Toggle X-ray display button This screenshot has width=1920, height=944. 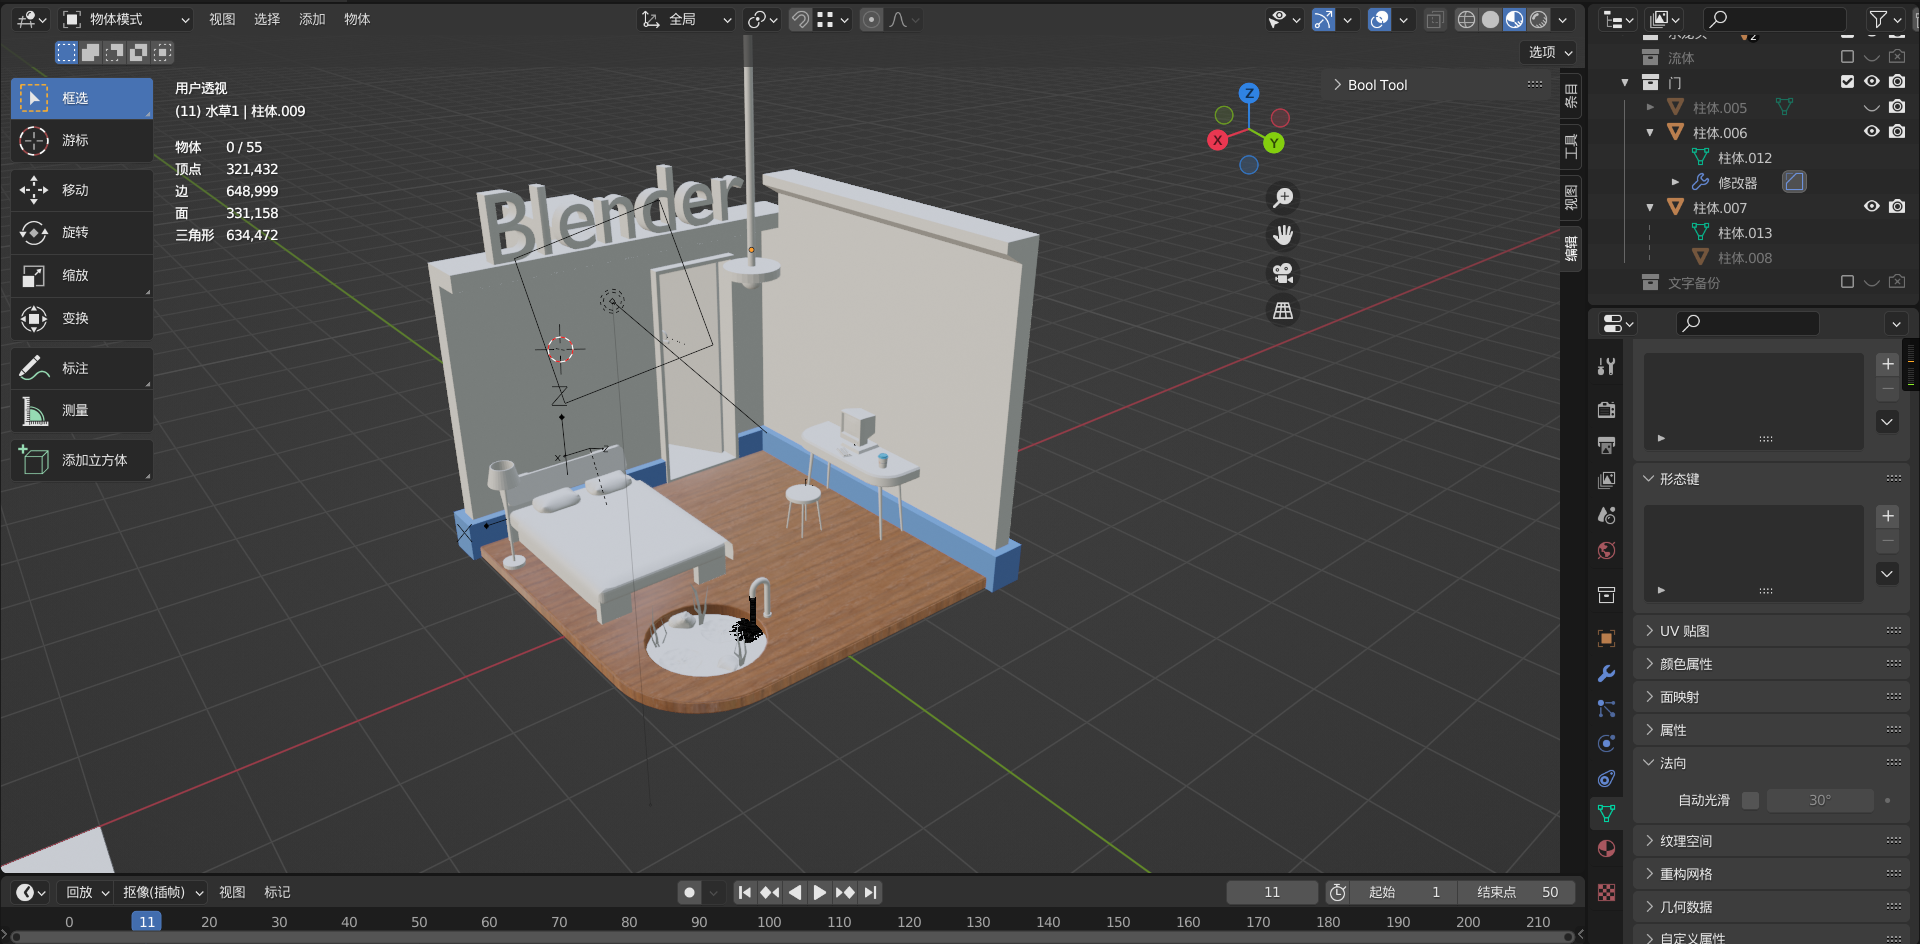(x=1435, y=19)
